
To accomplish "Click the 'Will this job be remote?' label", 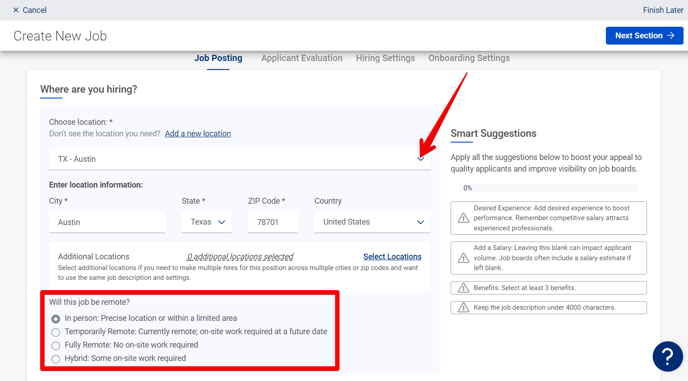I will (90, 302).
